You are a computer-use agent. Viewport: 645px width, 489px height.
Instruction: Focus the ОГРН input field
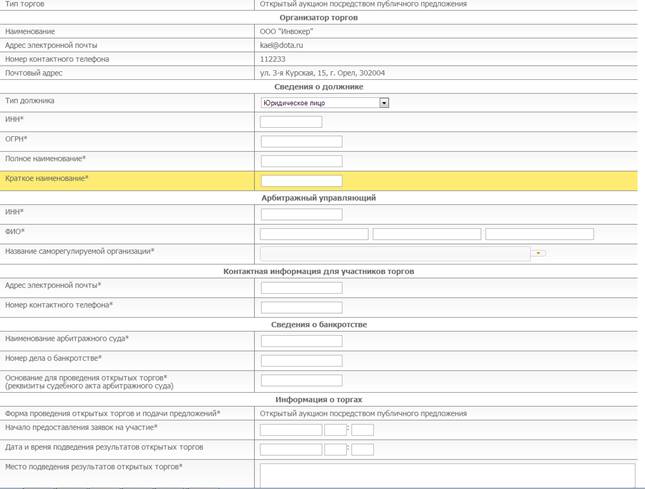click(x=301, y=141)
